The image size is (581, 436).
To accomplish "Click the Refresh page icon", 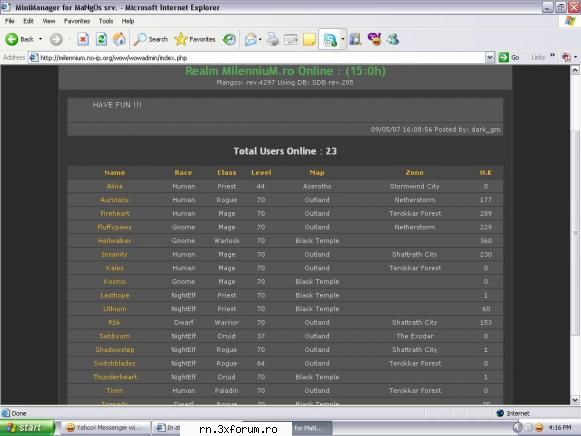I will (x=101, y=39).
